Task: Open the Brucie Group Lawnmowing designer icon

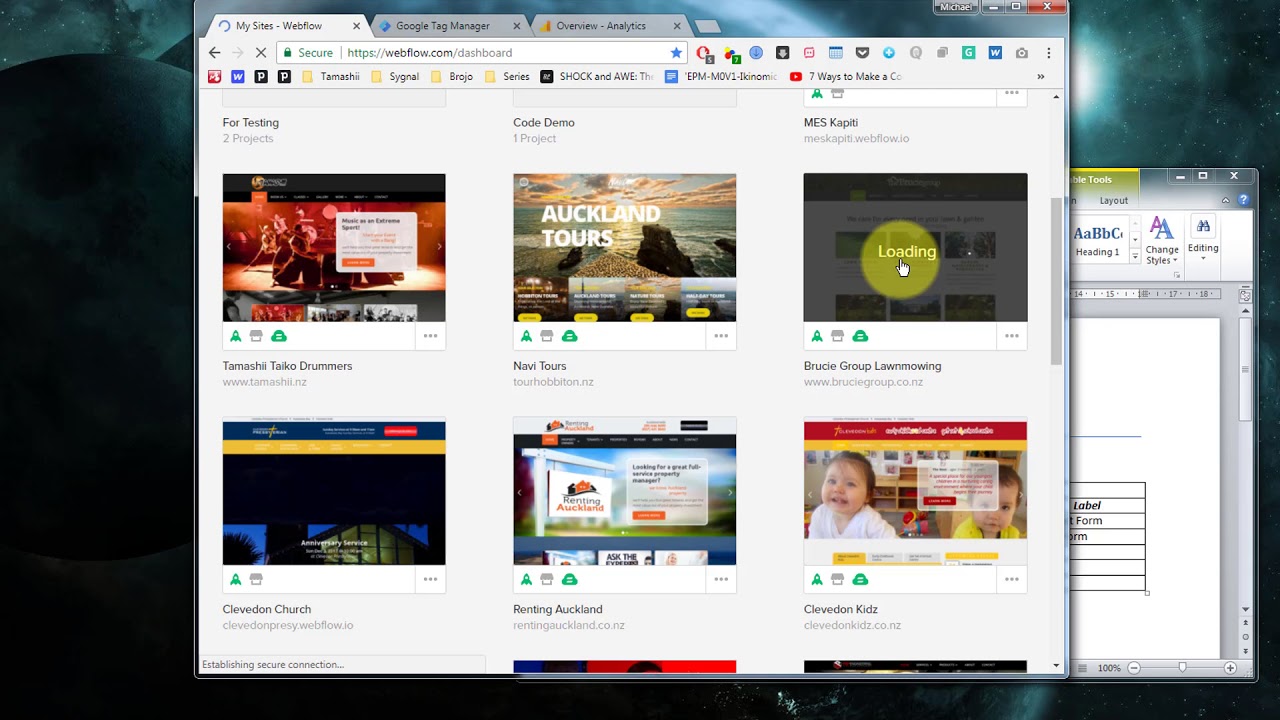Action: click(817, 336)
